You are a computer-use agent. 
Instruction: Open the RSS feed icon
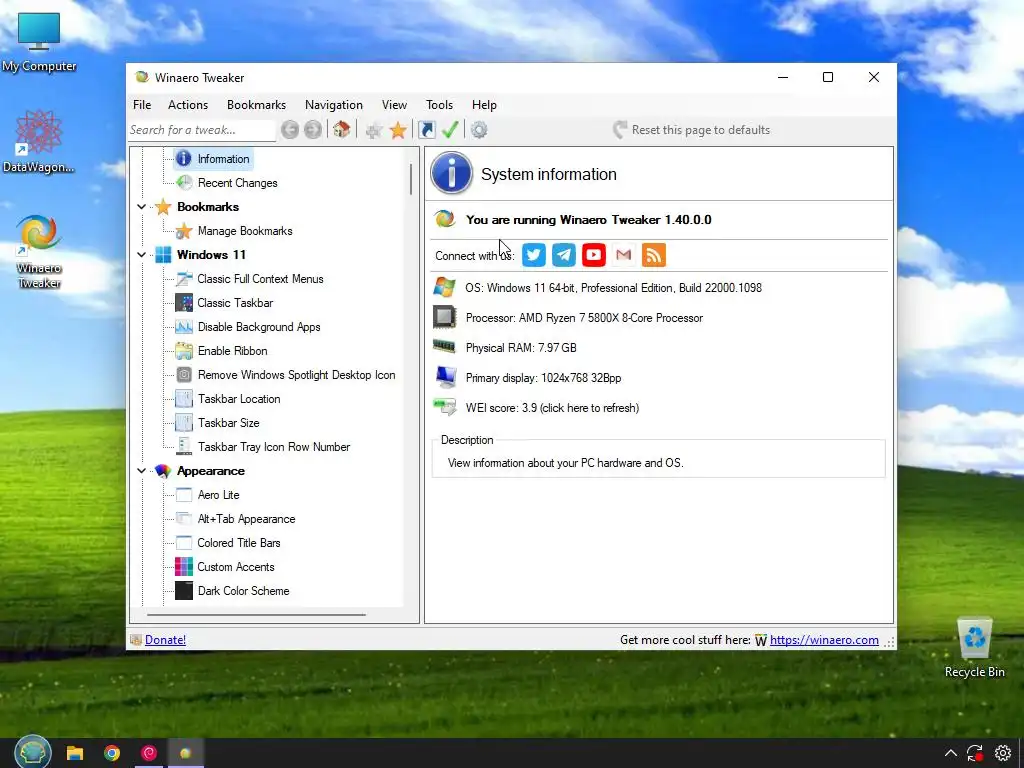click(x=654, y=255)
